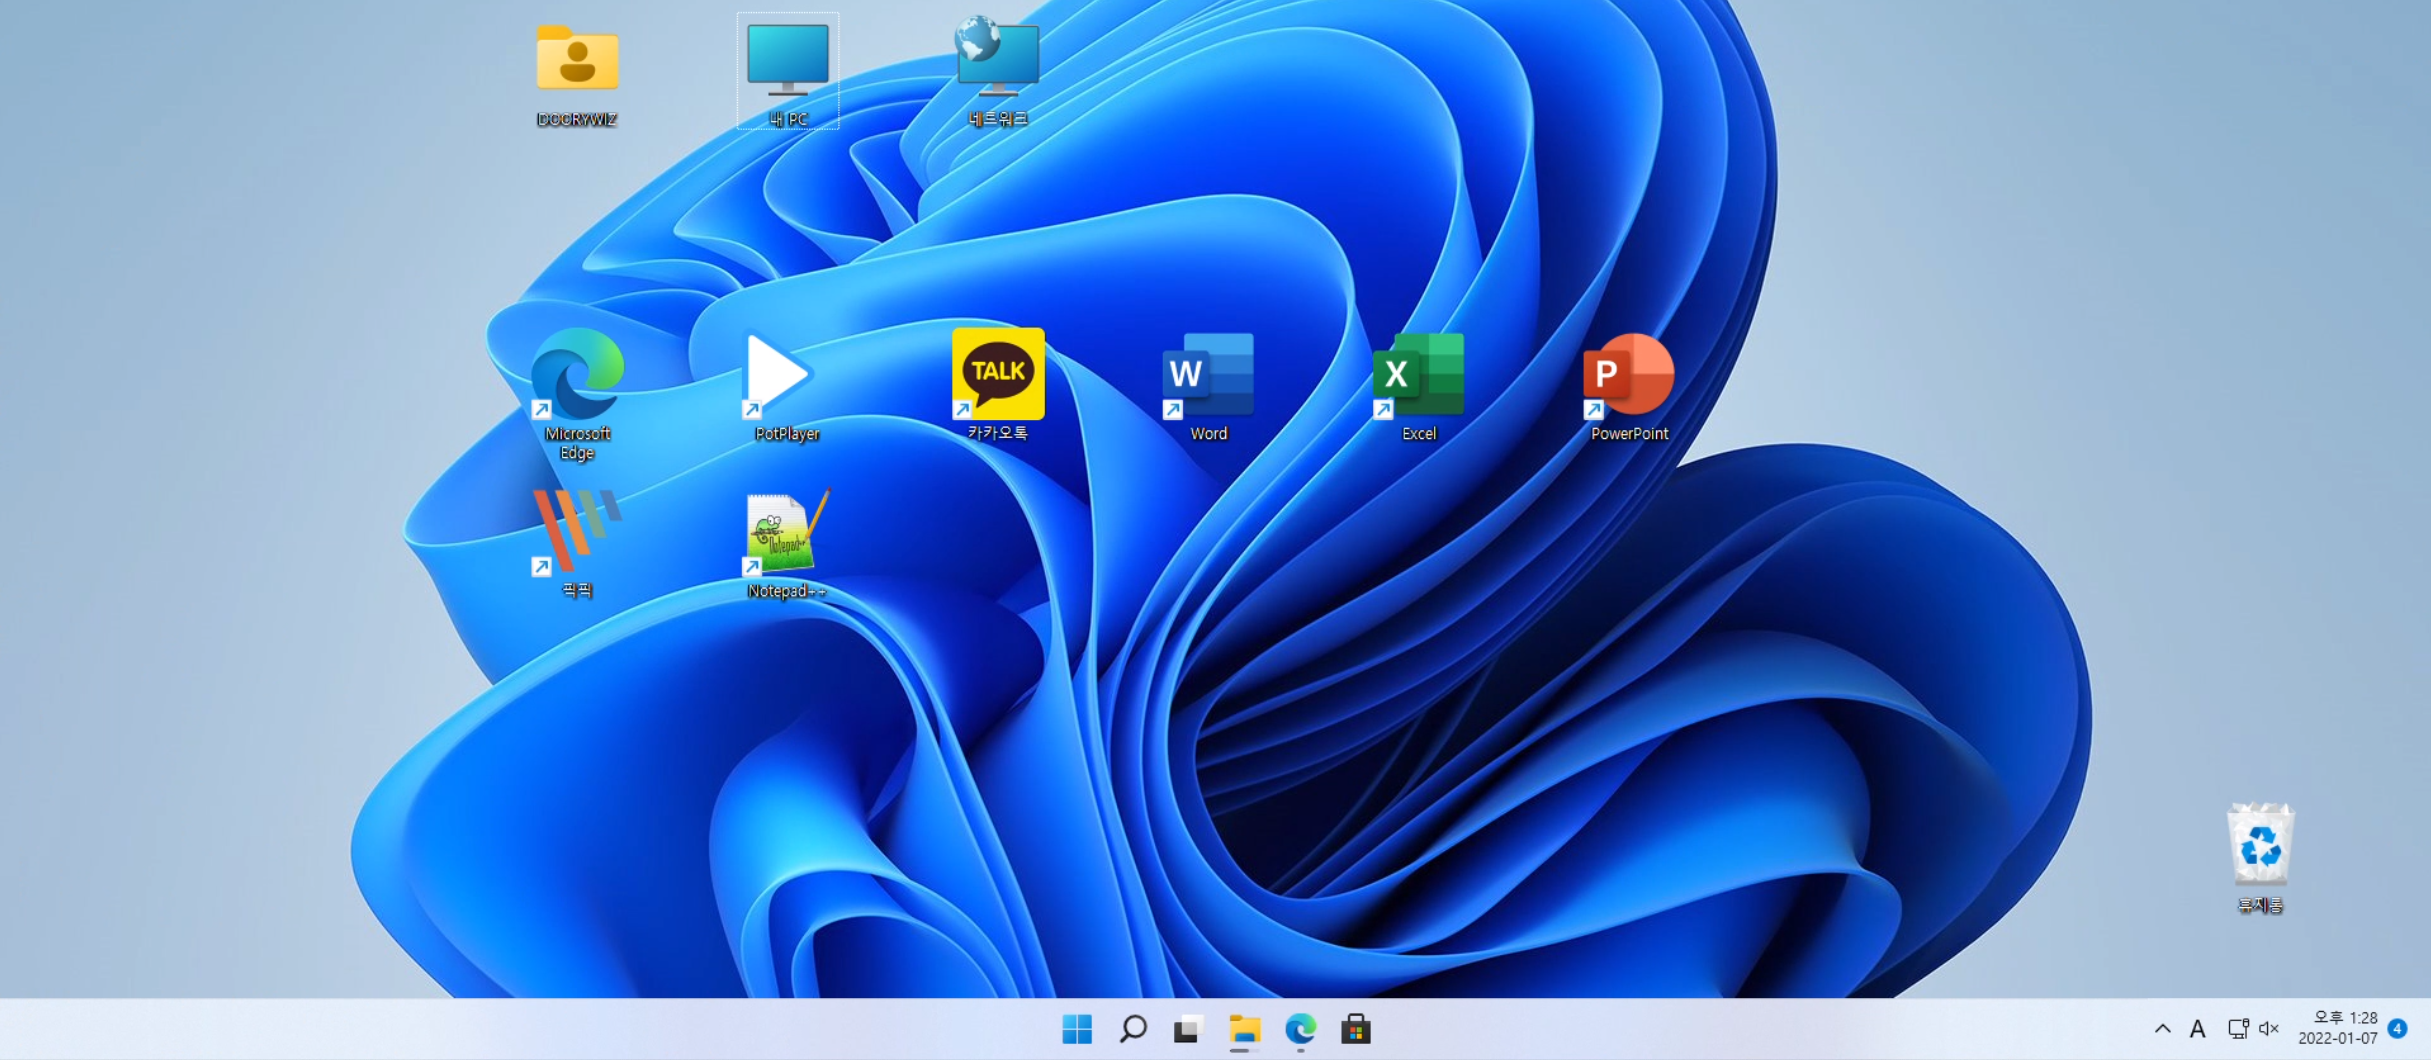Show hidden system tray icons
2431x1060 pixels.
[2162, 1029]
